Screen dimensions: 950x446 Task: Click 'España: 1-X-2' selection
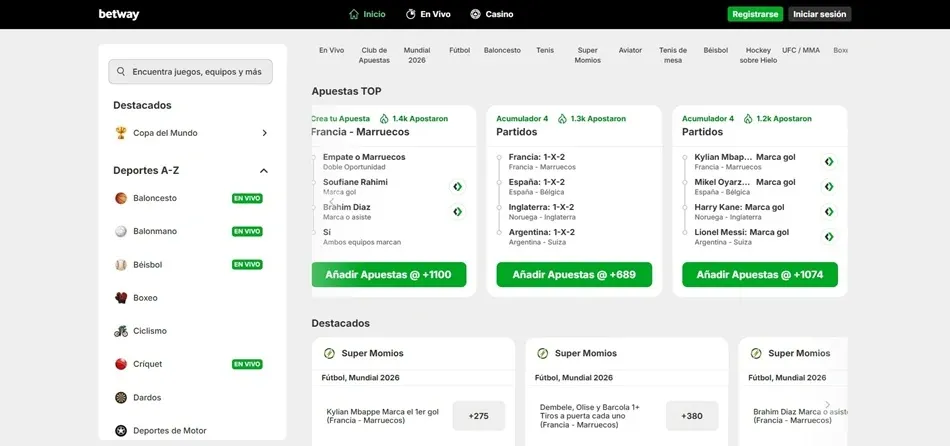click(x=537, y=182)
